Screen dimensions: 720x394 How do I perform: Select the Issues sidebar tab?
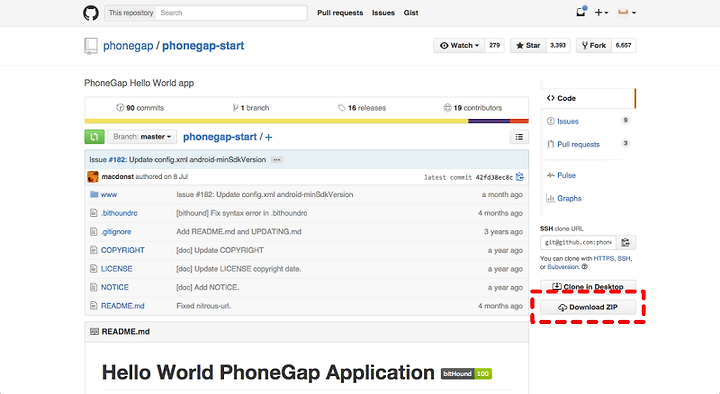588,121
